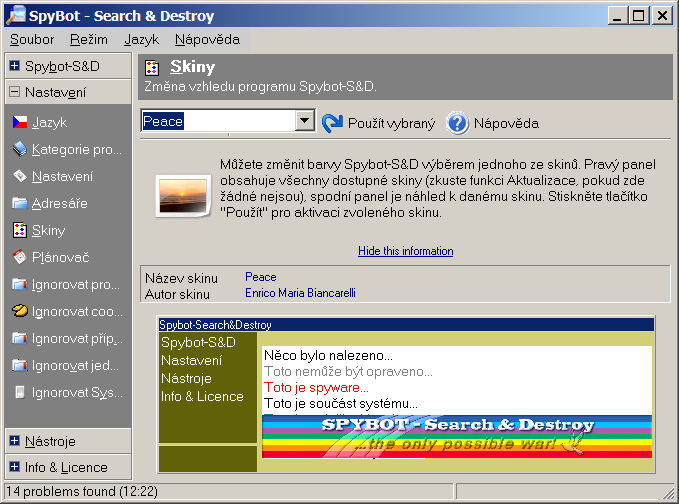This screenshot has width=679, height=504.
Task: Click the Skiny palette icon in sidebar
Action: pyautogui.click(x=19, y=230)
